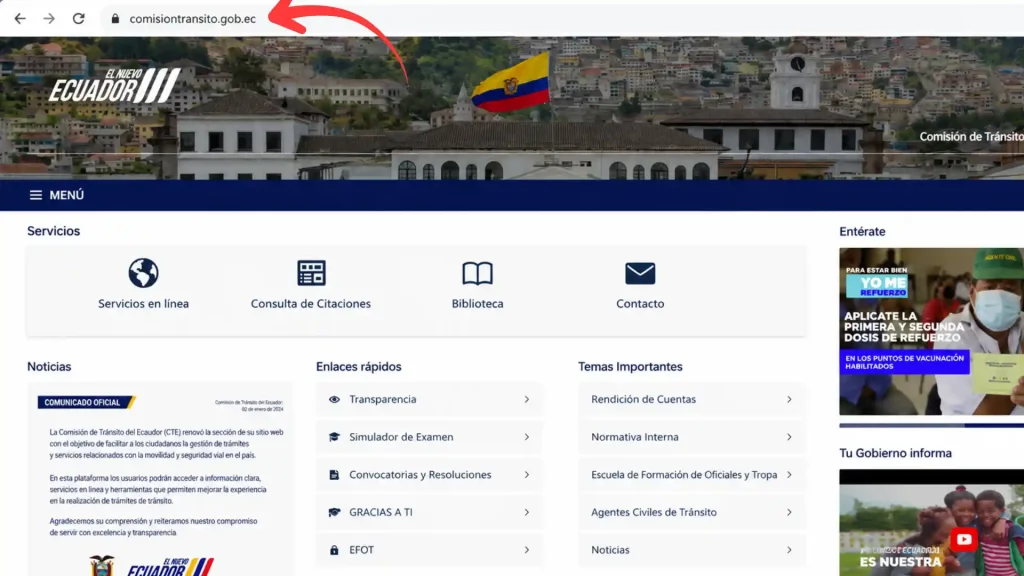Click the COMUNICADO OFICIAL badge

click(x=86, y=402)
